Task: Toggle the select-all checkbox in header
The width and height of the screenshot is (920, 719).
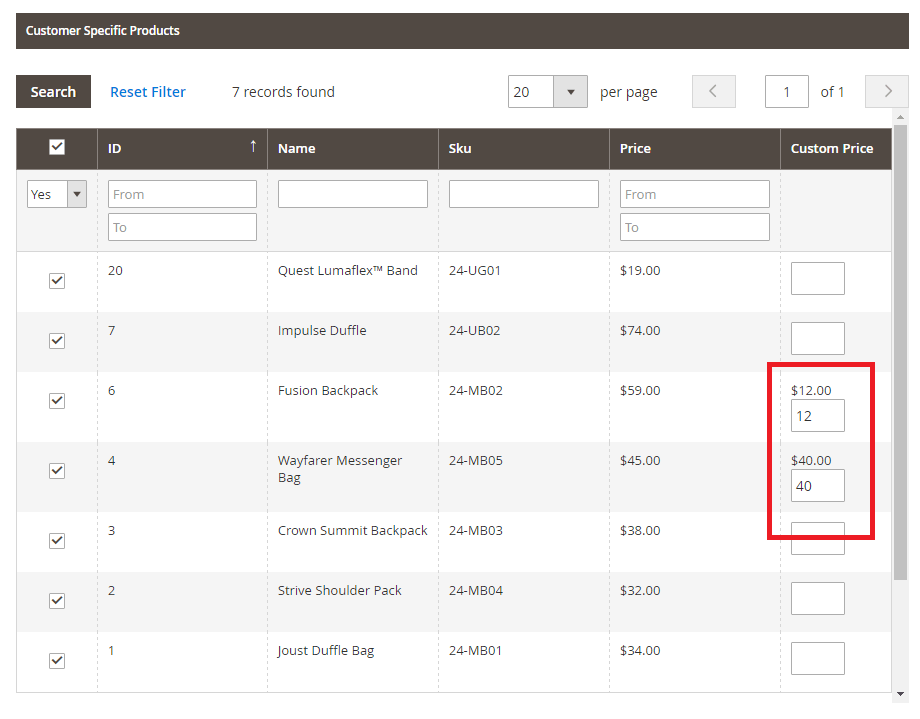Action: click(57, 147)
